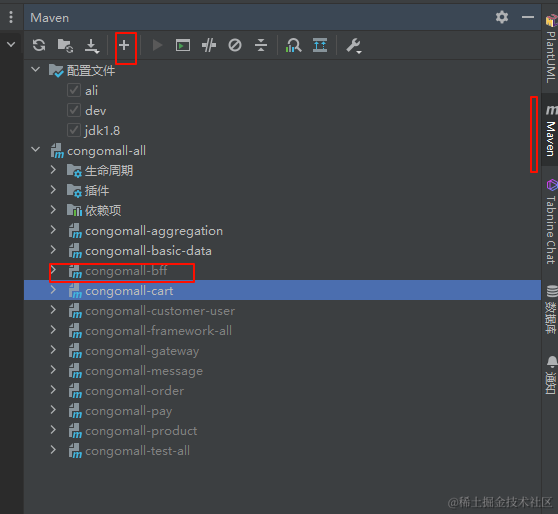This screenshot has width=558, height=514.
Task: Expand the congomall-bff module
Action: (53, 270)
